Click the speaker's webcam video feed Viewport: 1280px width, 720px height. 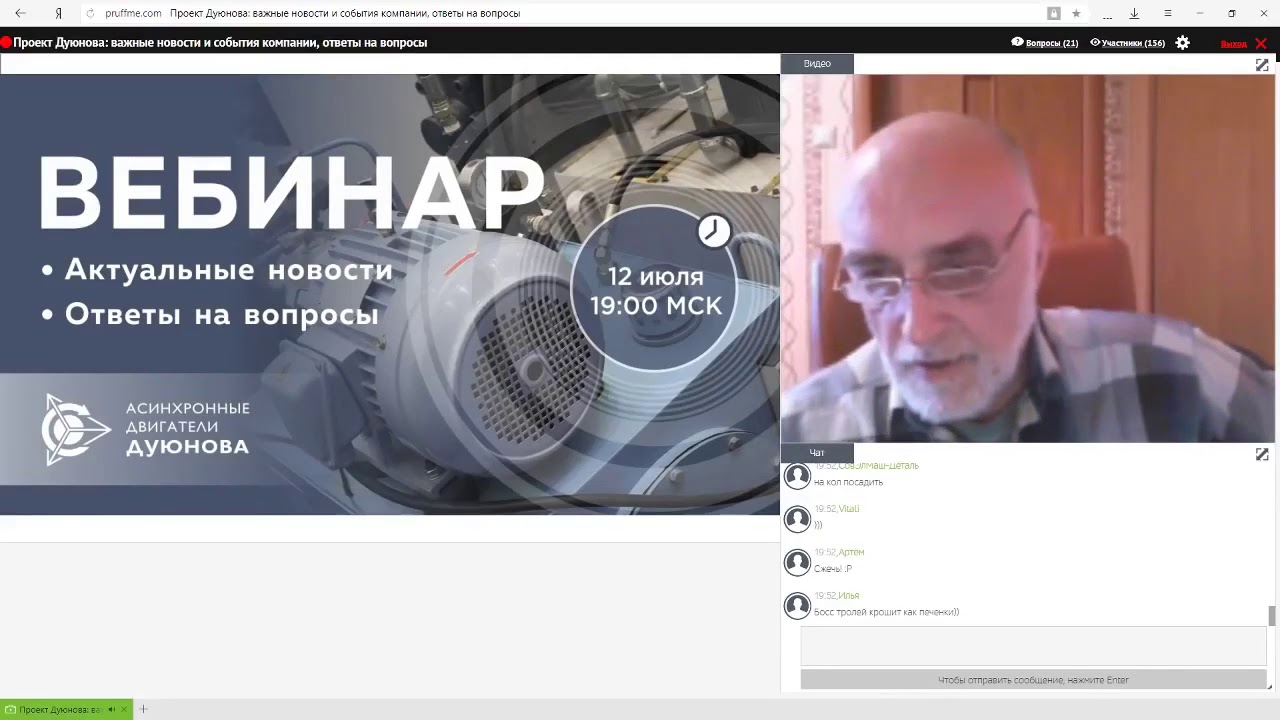1028,258
